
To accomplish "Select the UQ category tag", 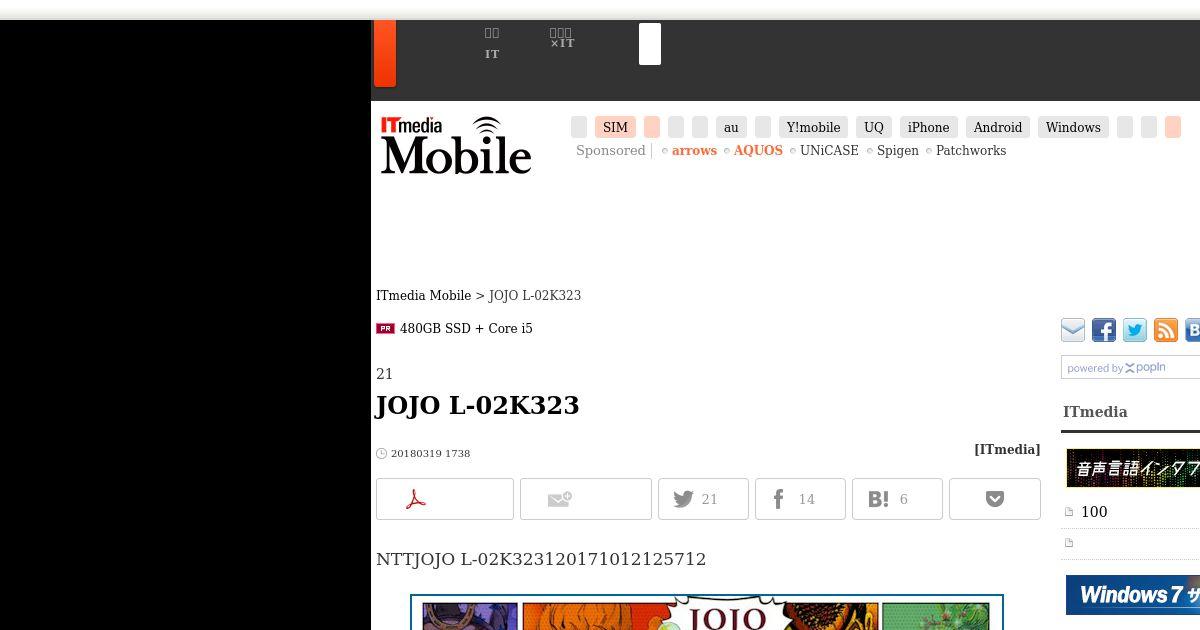I will tap(874, 127).
